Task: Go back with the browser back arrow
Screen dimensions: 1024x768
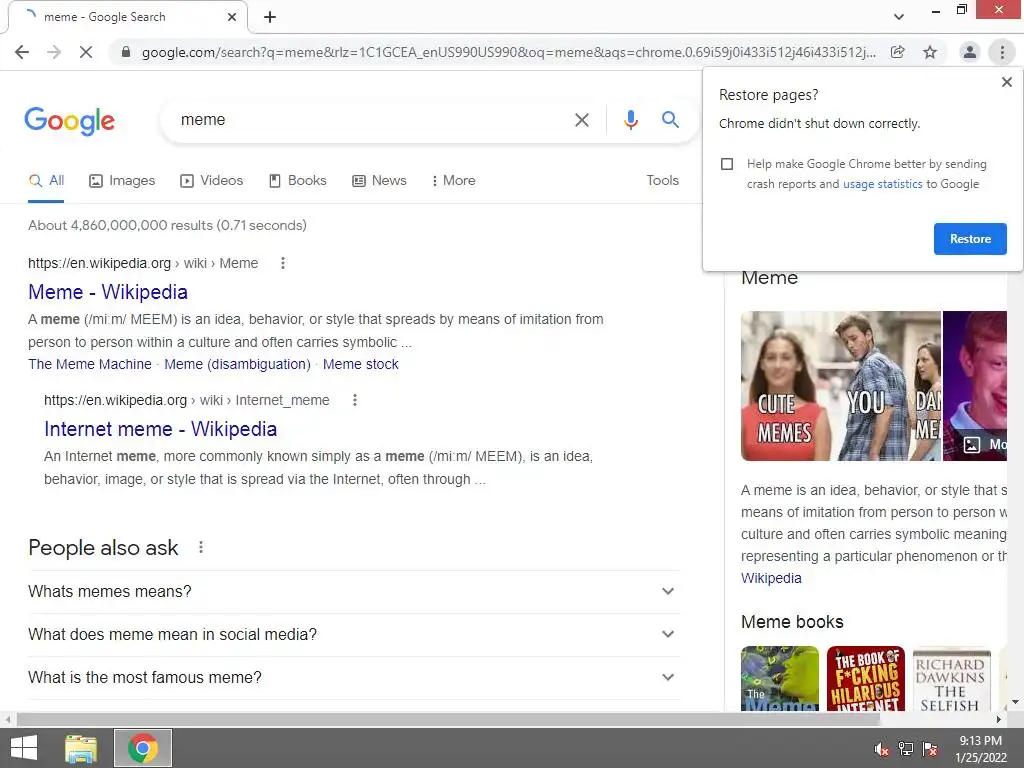Action: coord(22,52)
